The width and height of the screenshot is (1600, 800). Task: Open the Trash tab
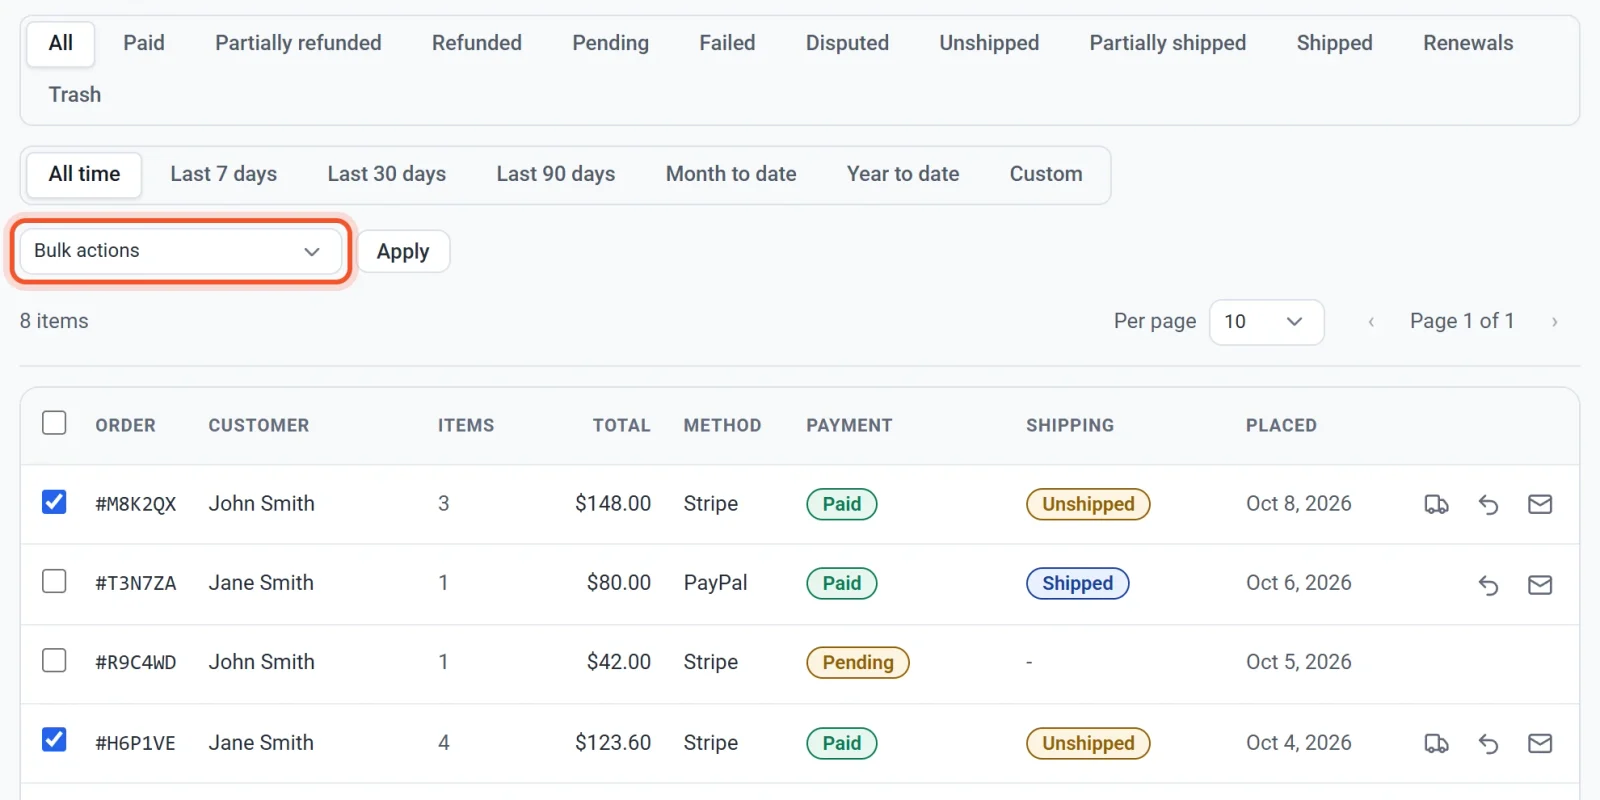pyautogui.click(x=75, y=95)
